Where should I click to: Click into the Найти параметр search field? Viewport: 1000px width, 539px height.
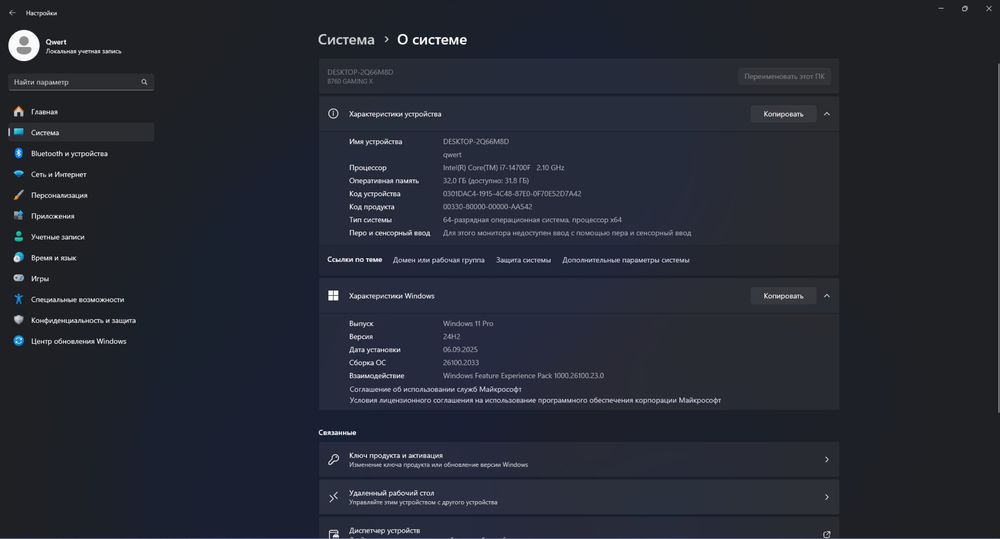[81, 82]
